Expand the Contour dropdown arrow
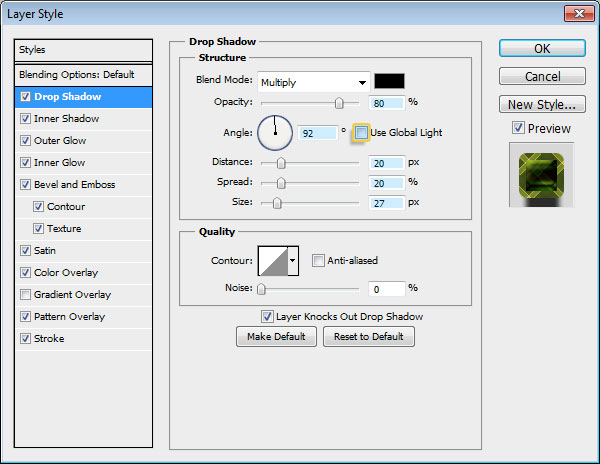This screenshot has height=464, width=600. (293, 261)
